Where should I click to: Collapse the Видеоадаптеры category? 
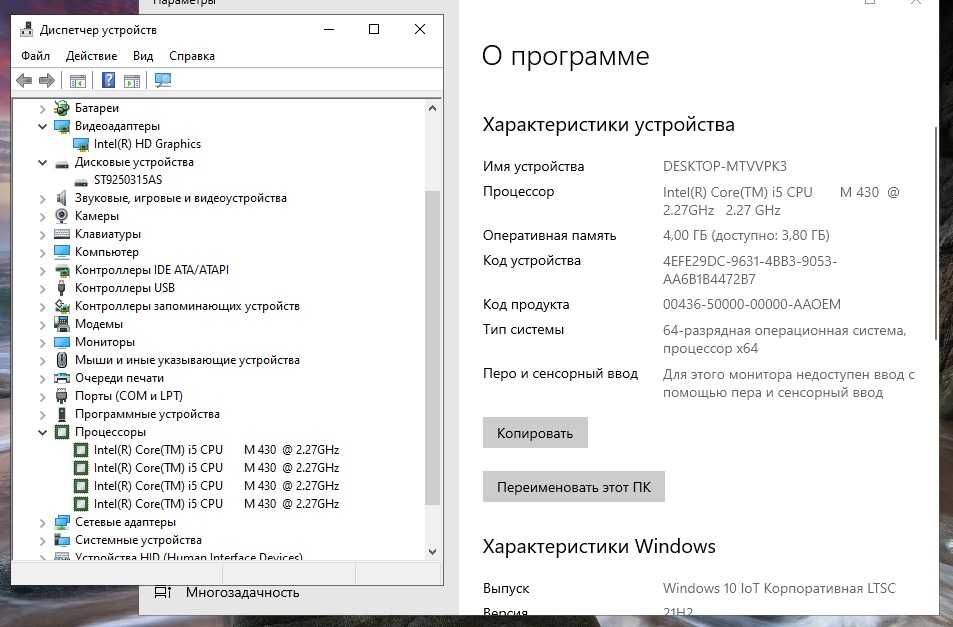tap(42, 126)
